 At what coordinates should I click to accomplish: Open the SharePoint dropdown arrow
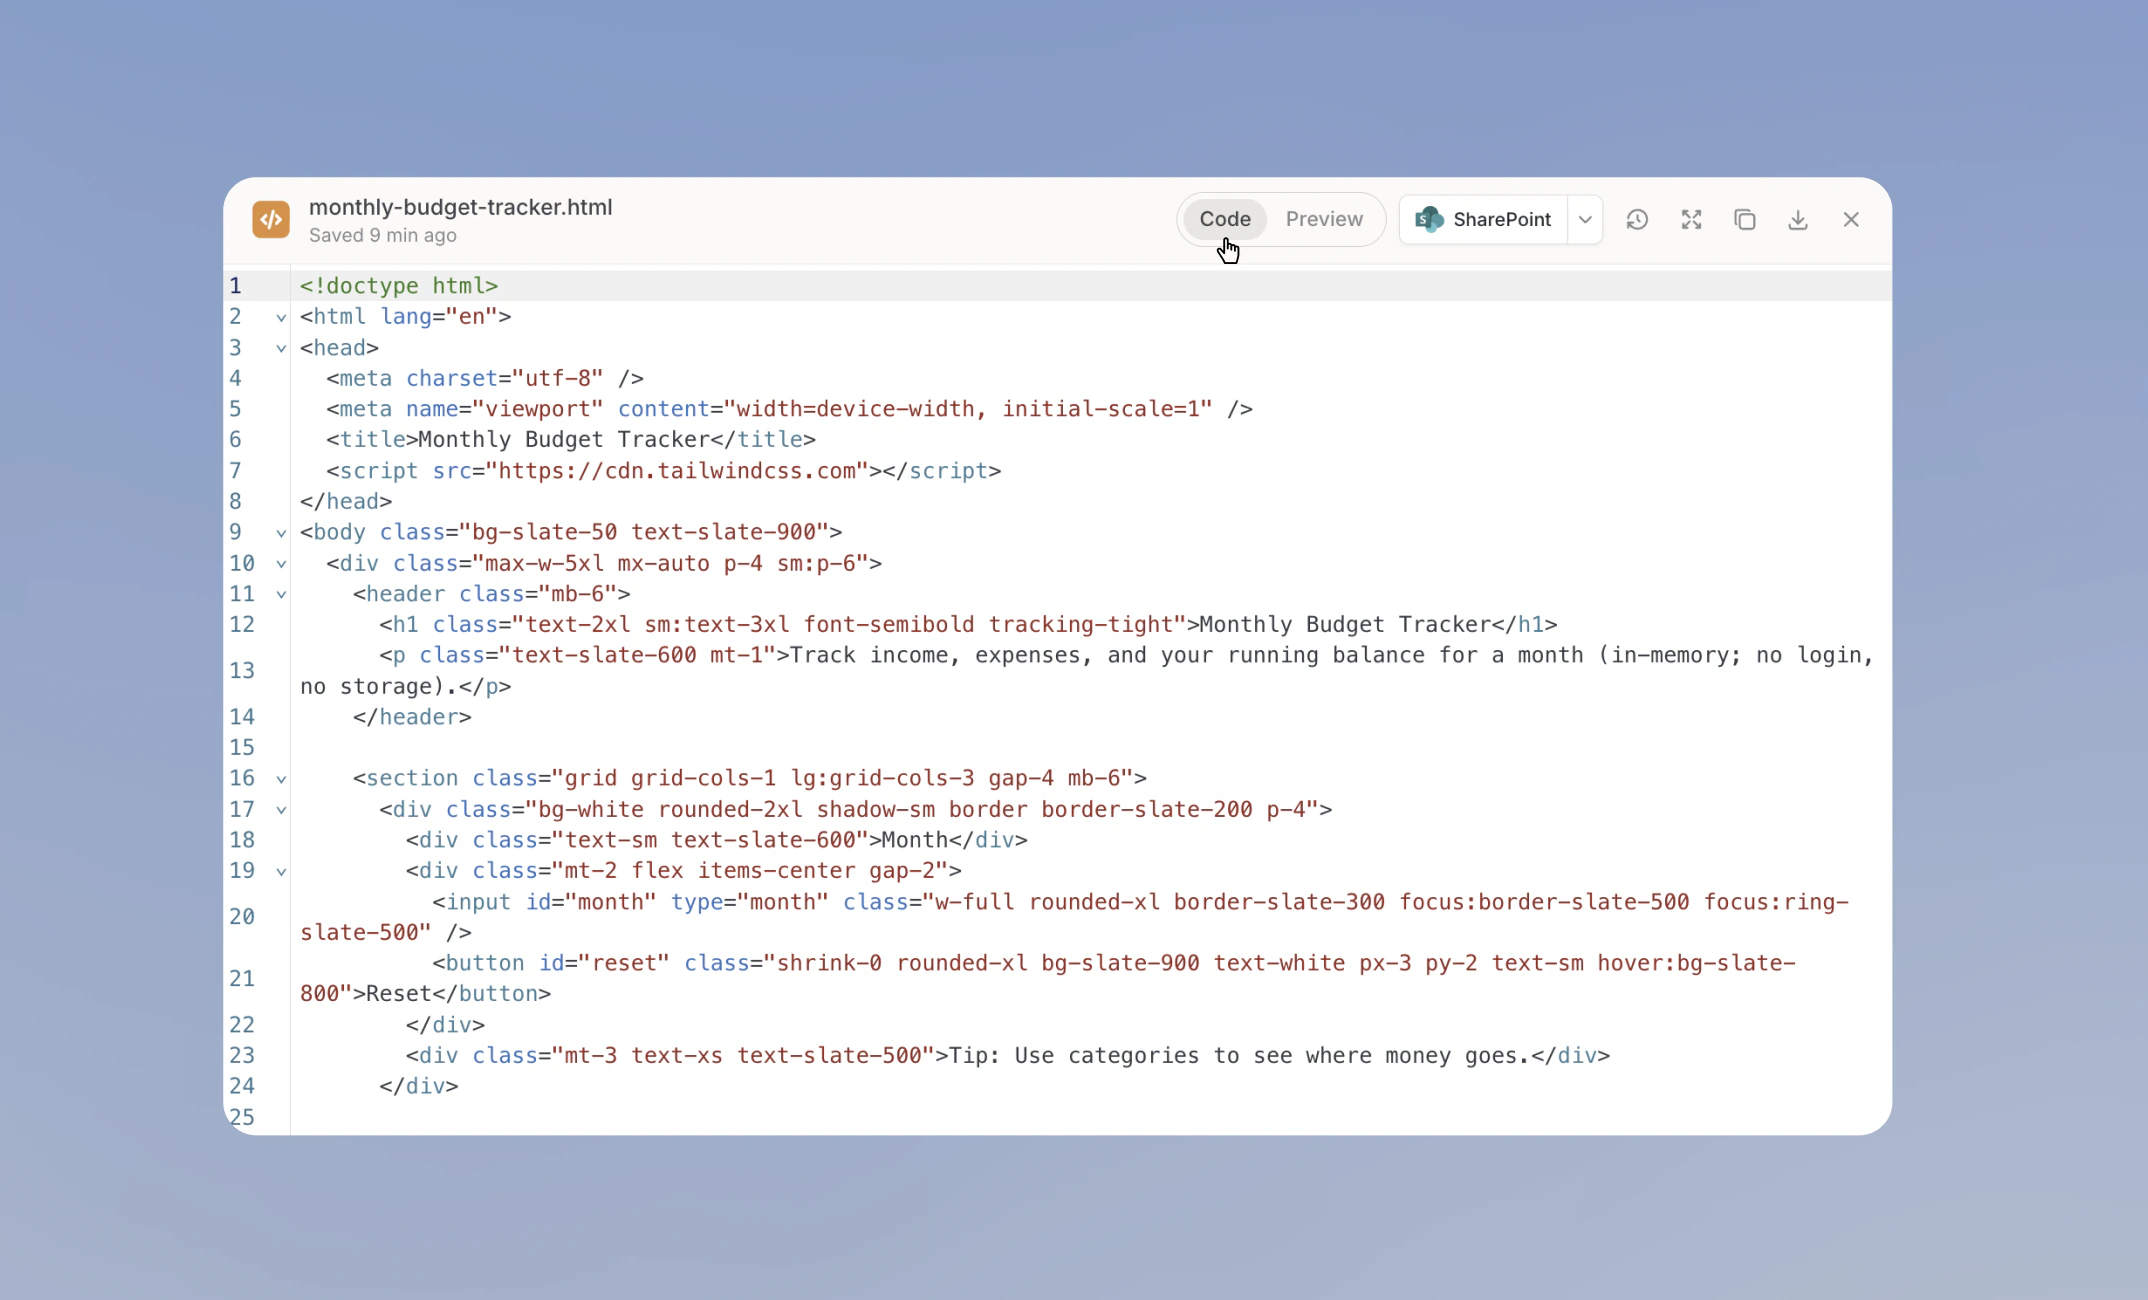pyautogui.click(x=1585, y=219)
